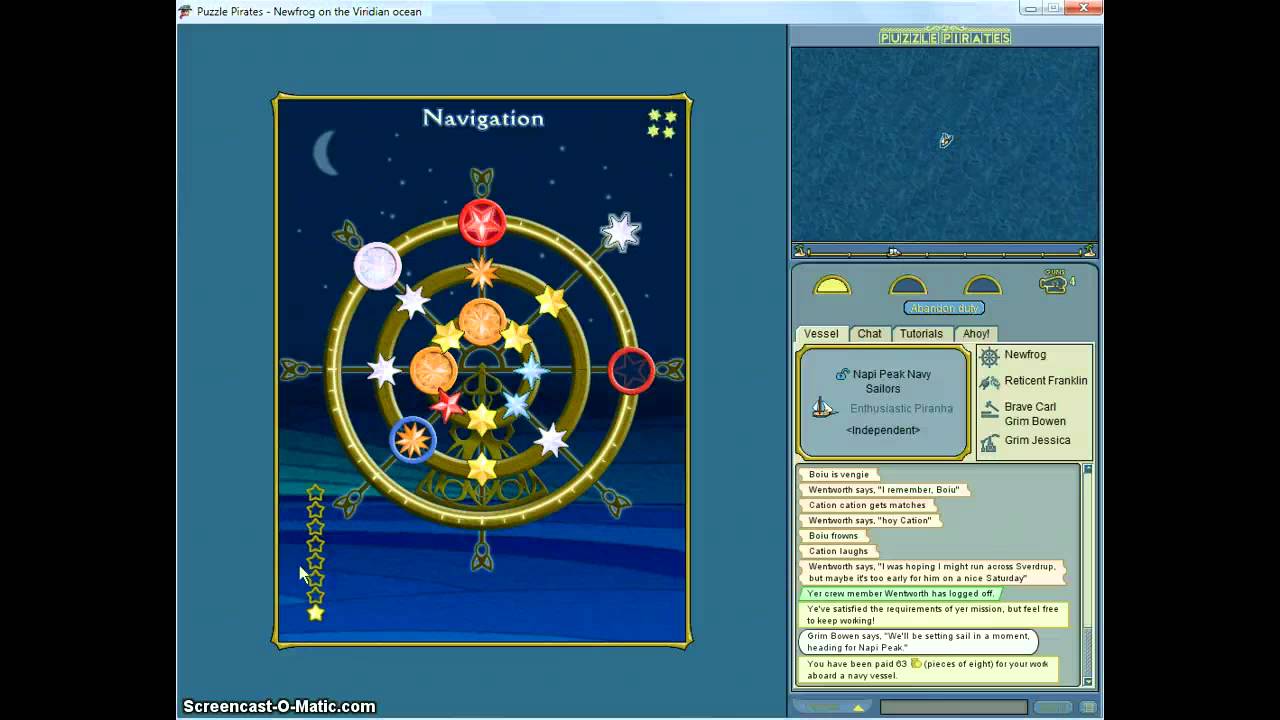Click the lit yellow half-dome indicator
The height and width of the screenshot is (720, 1280).
(832, 286)
